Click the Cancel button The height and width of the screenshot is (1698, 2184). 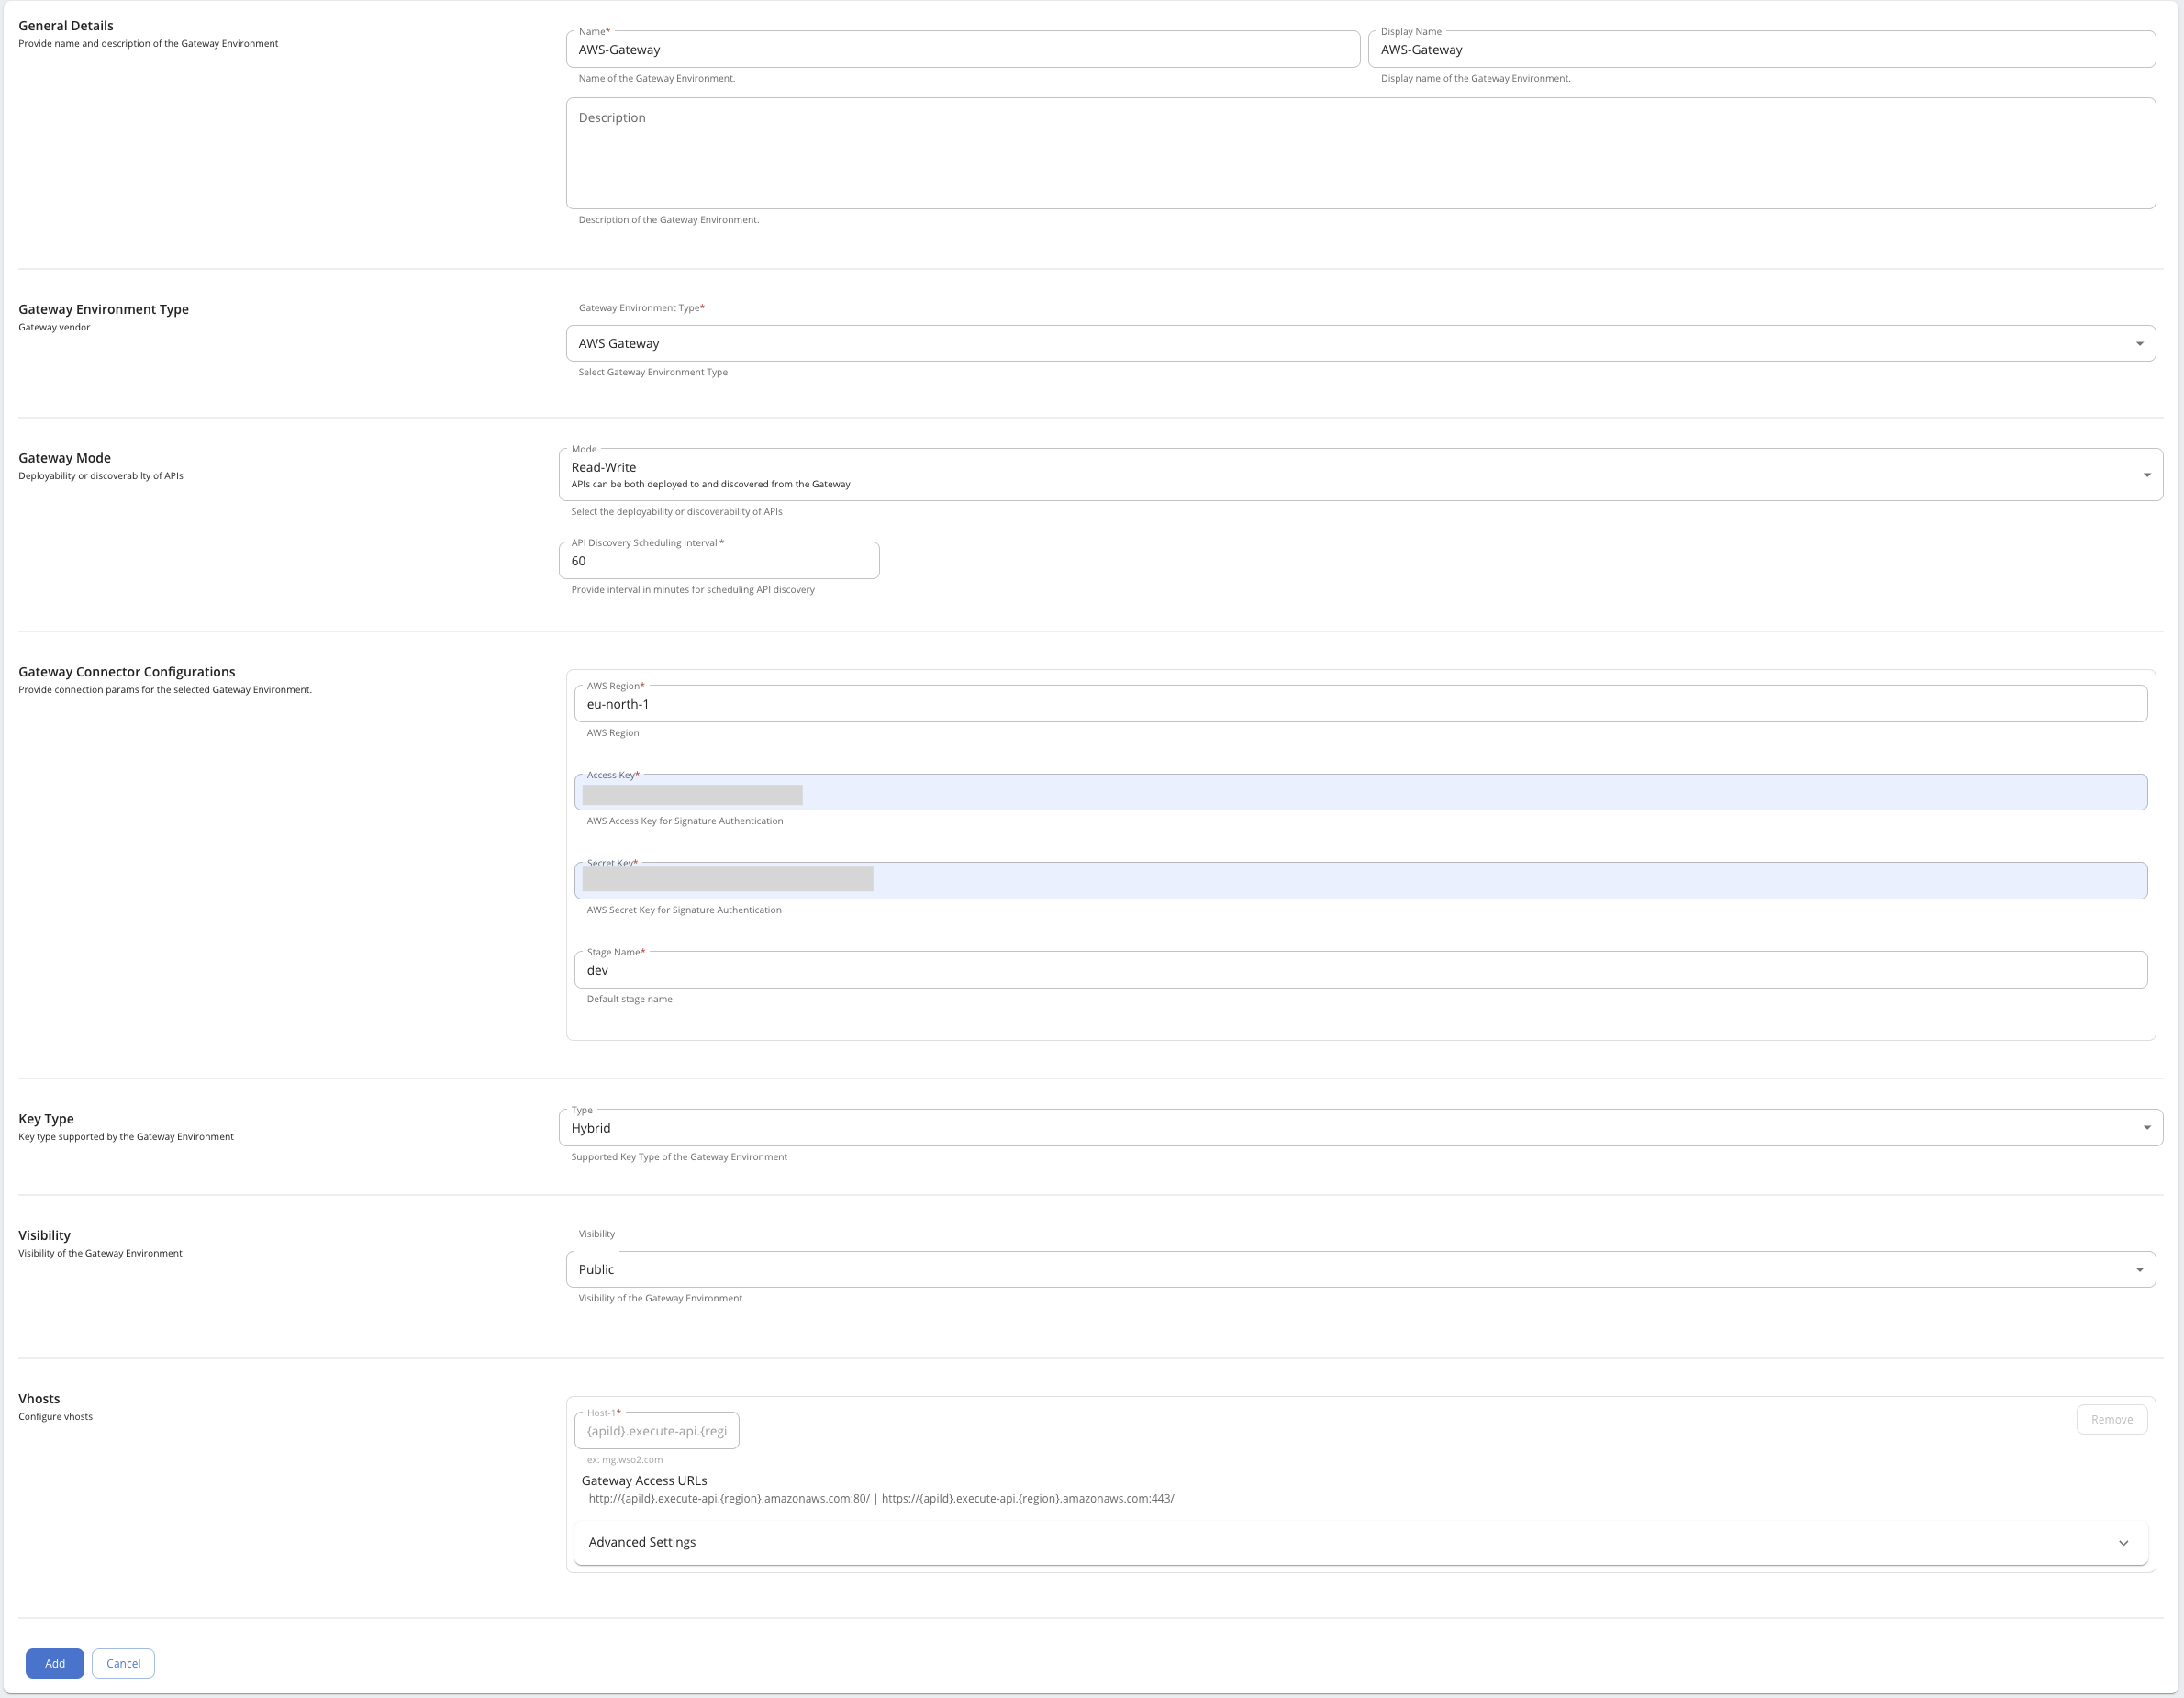tap(123, 1663)
